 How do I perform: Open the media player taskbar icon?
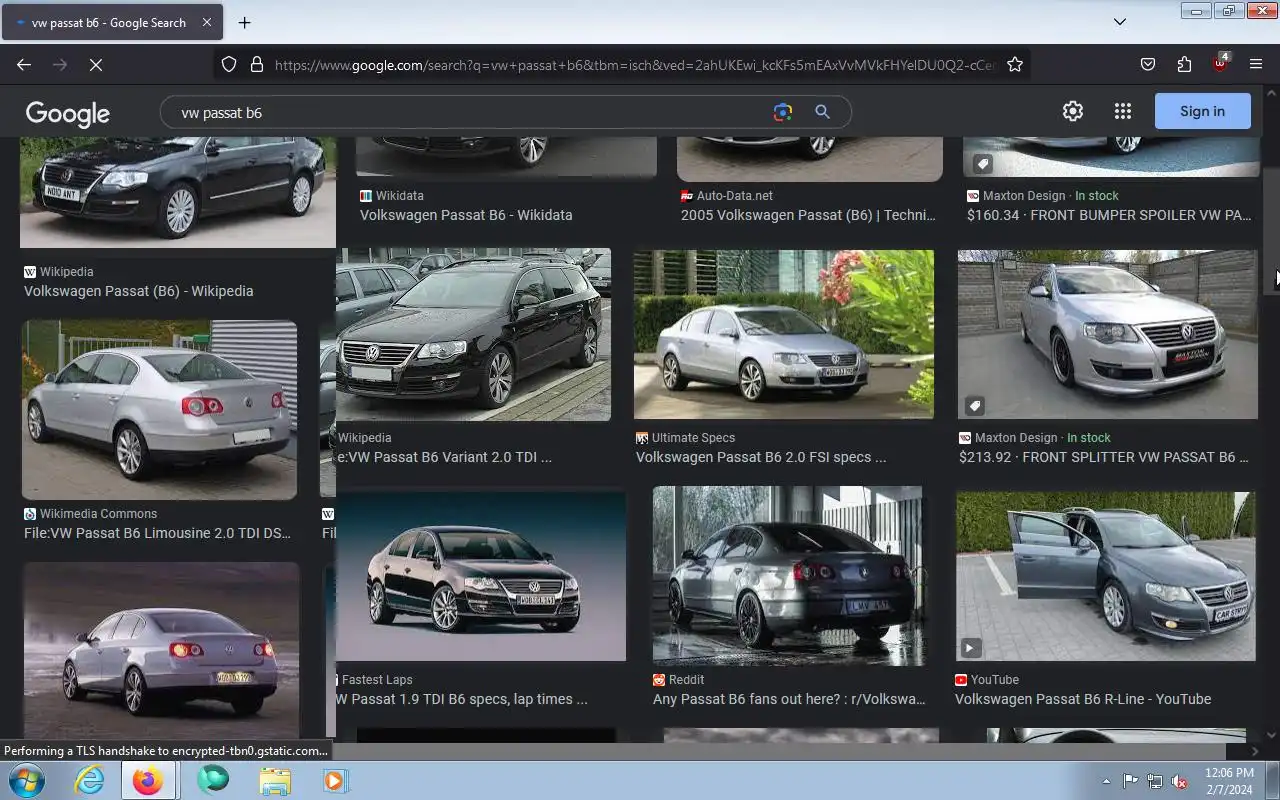coord(335,780)
